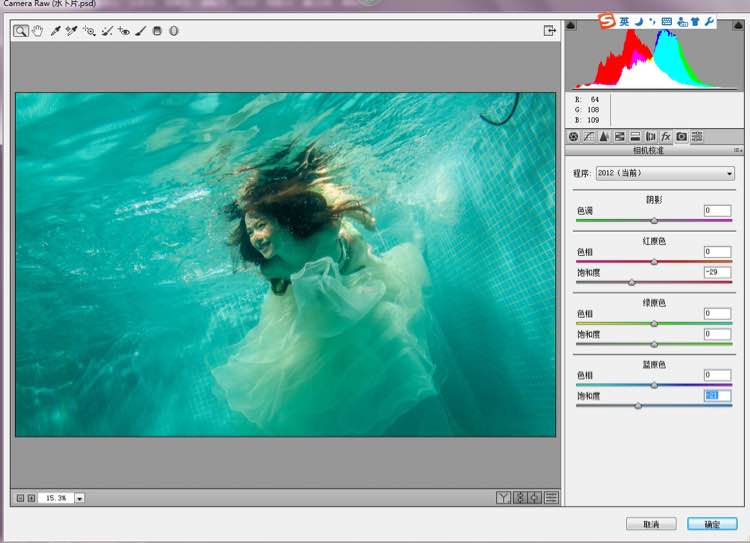
Task: Open the Detail panel tab
Action: pyautogui.click(x=604, y=137)
